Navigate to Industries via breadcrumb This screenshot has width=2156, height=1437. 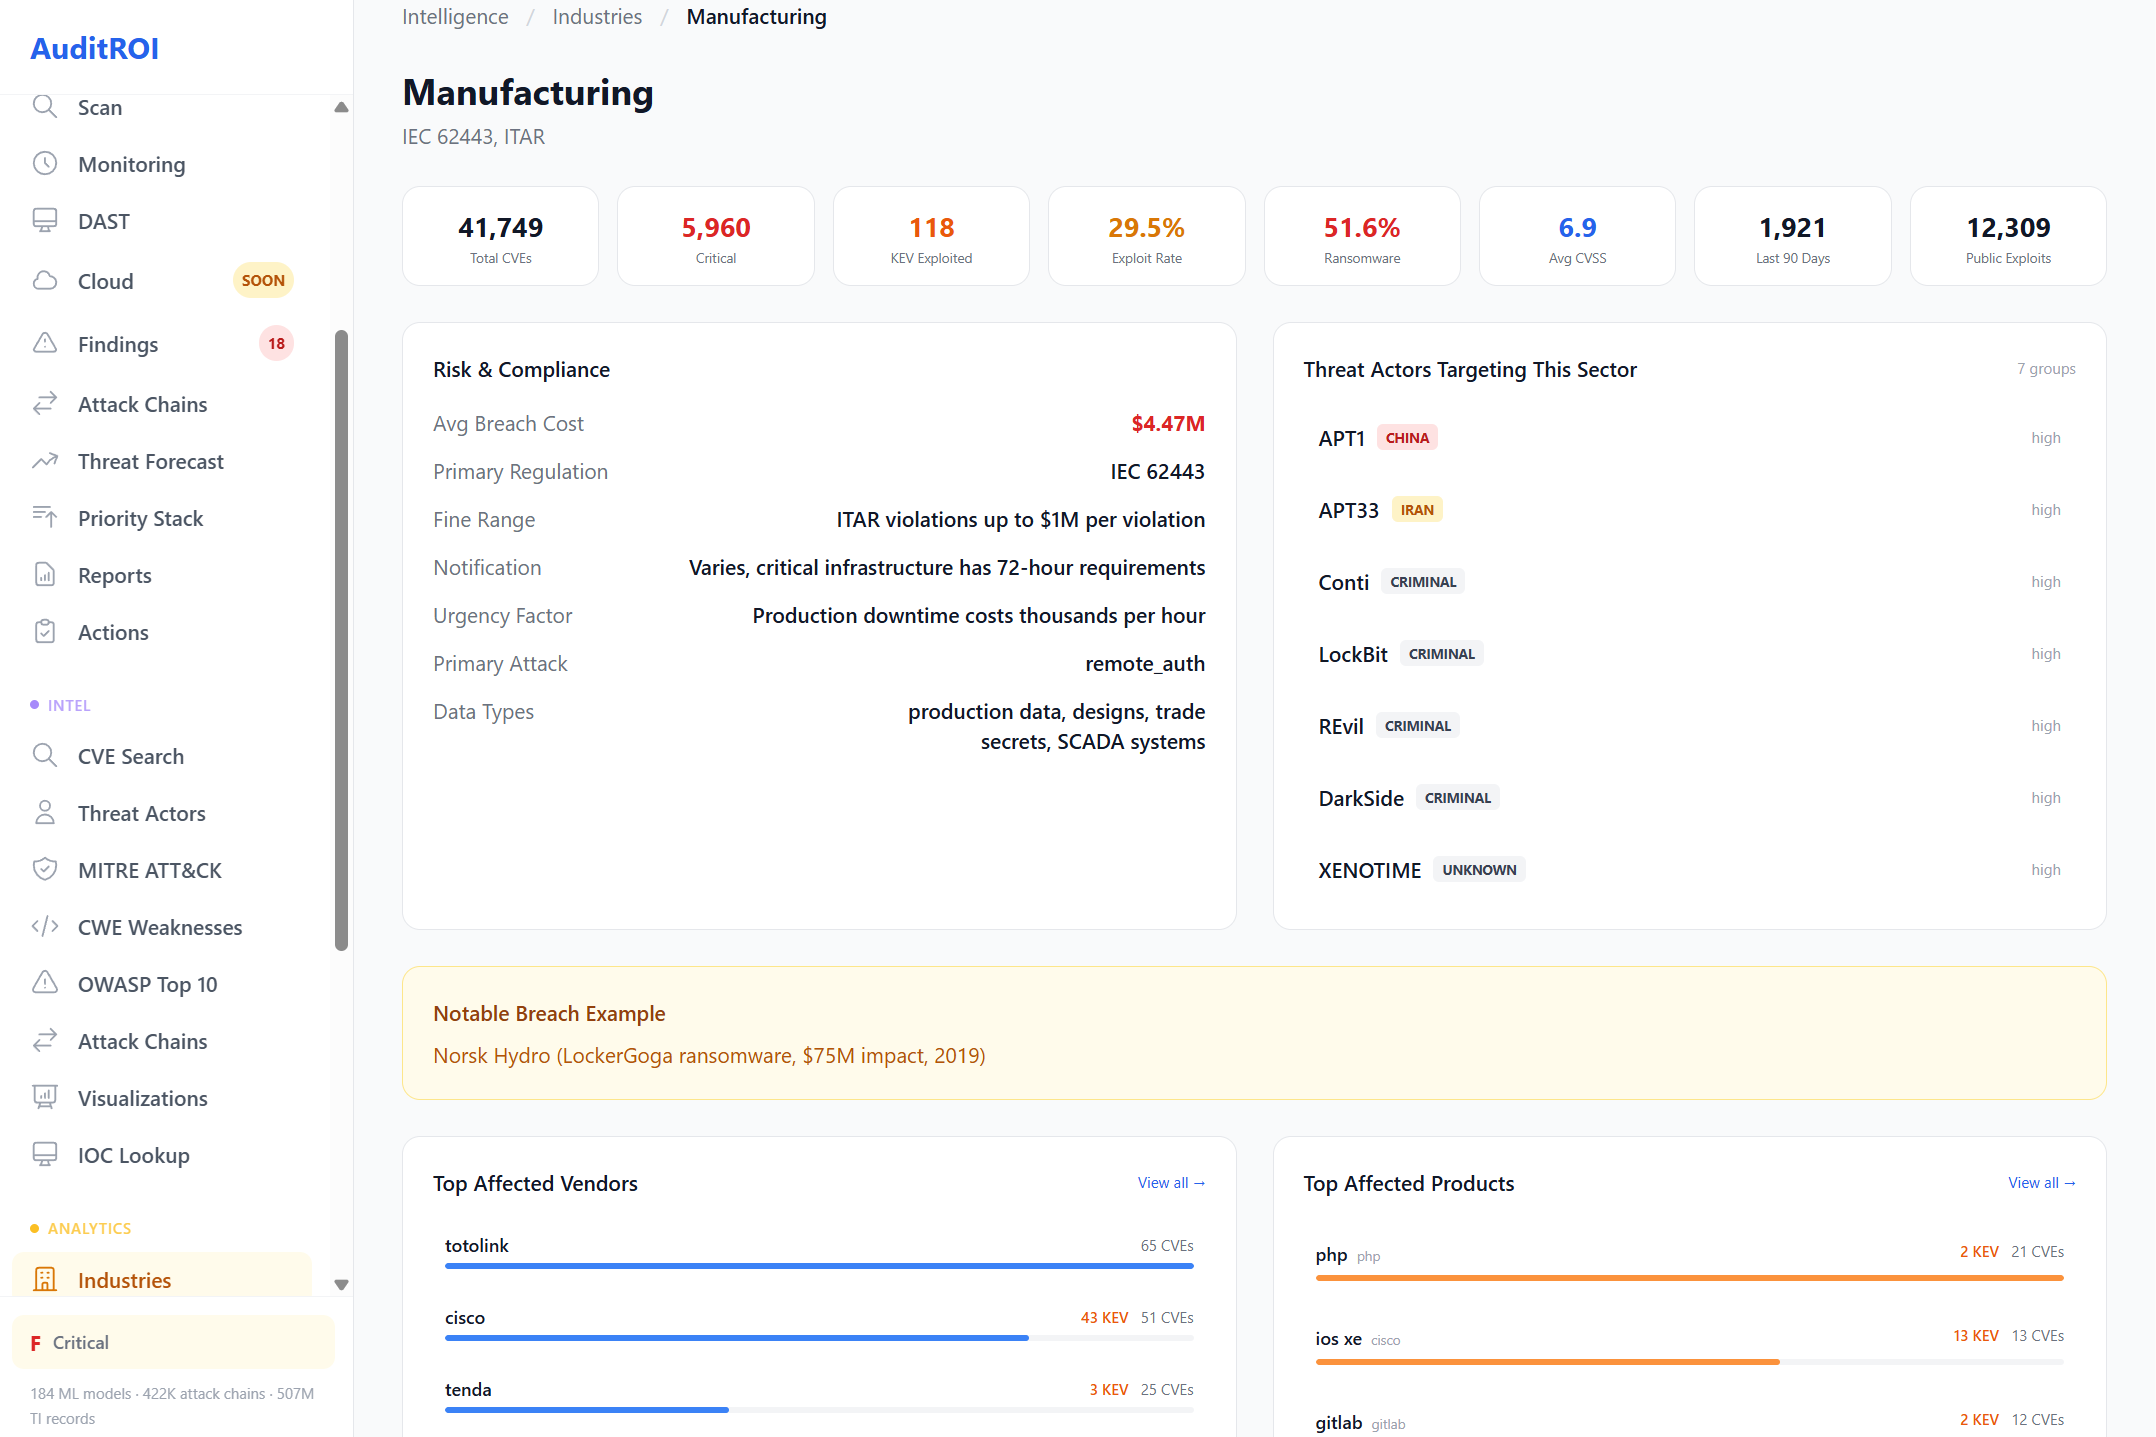[x=597, y=16]
